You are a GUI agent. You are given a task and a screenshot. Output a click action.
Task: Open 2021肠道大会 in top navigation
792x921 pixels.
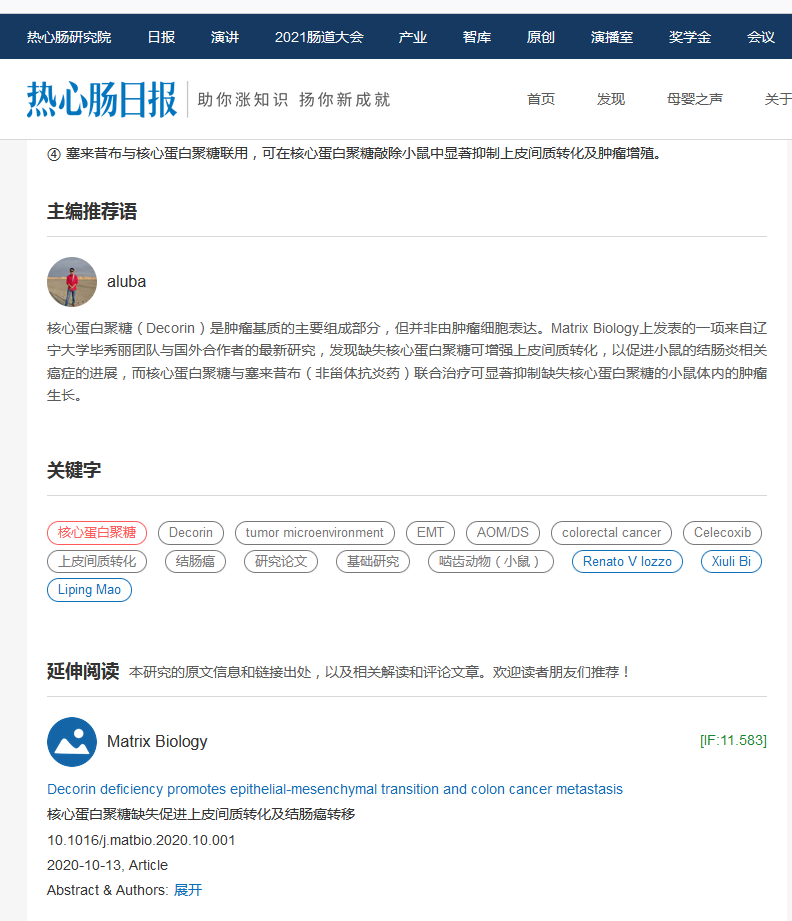click(x=319, y=37)
